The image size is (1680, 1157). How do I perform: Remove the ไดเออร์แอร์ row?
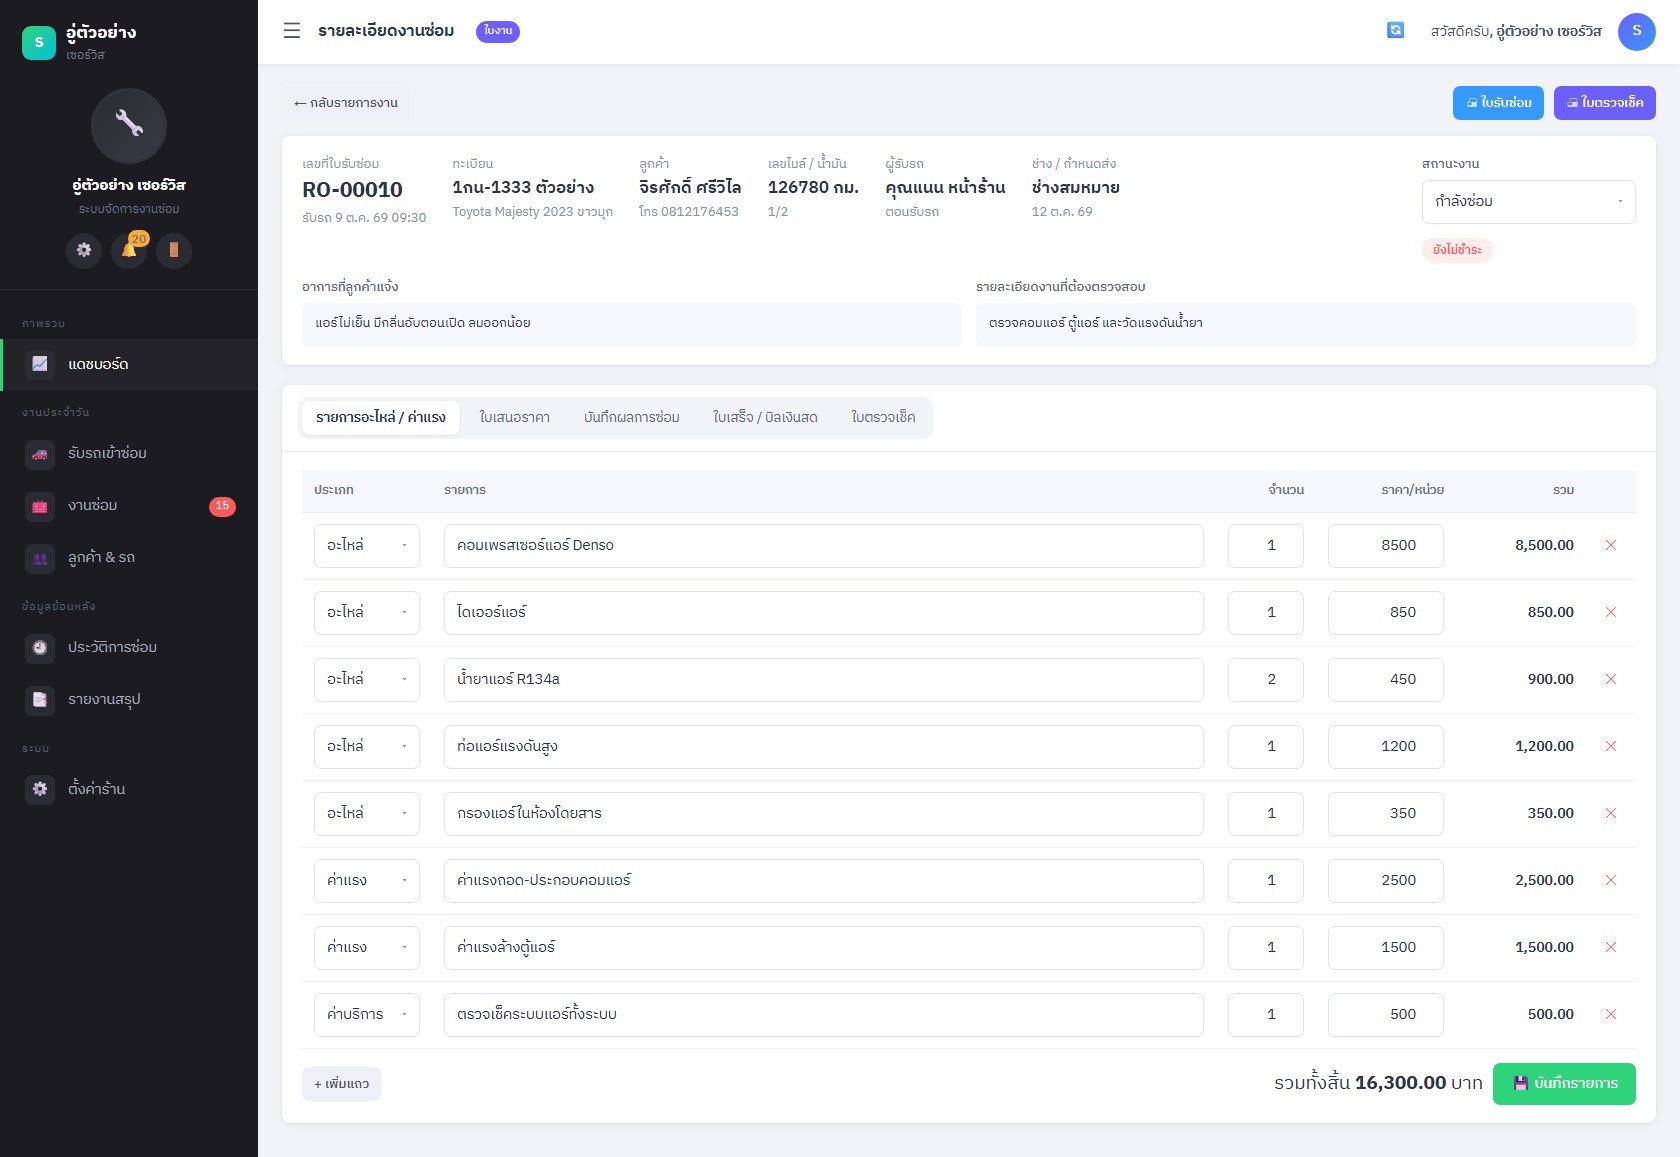[1610, 613]
